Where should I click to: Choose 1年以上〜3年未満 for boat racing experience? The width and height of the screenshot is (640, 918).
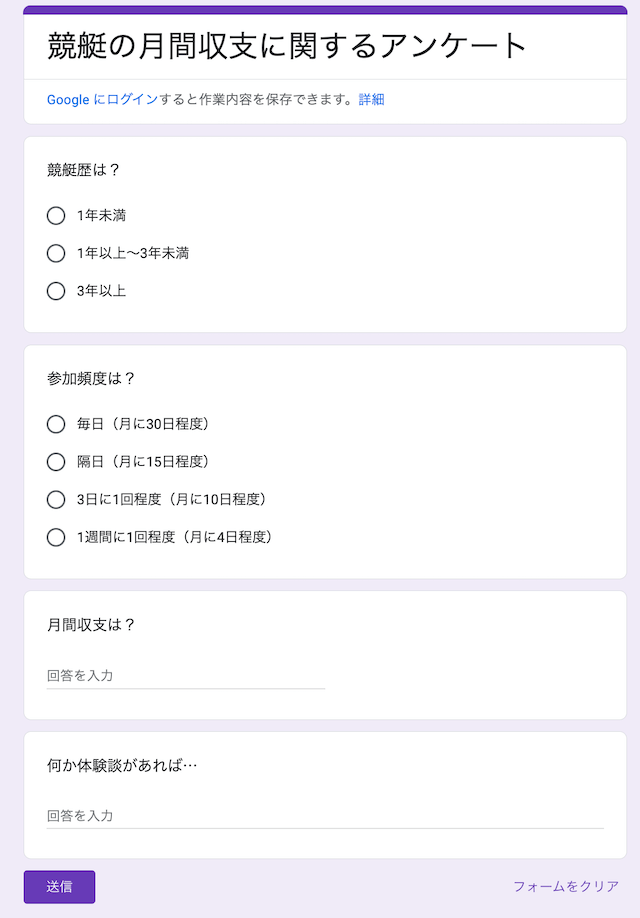click(x=56, y=253)
